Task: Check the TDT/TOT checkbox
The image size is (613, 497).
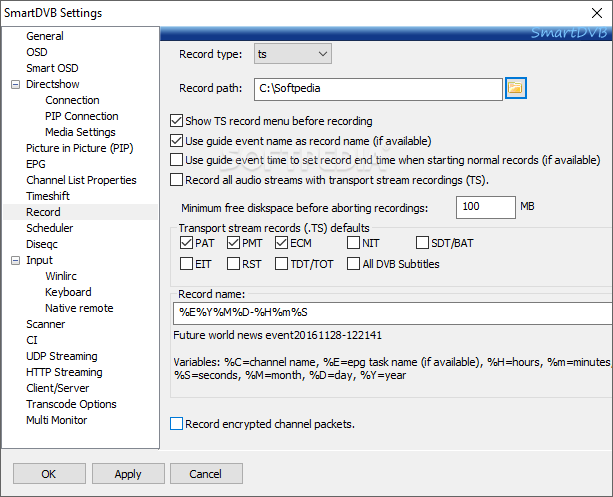Action: [x=281, y=264]
